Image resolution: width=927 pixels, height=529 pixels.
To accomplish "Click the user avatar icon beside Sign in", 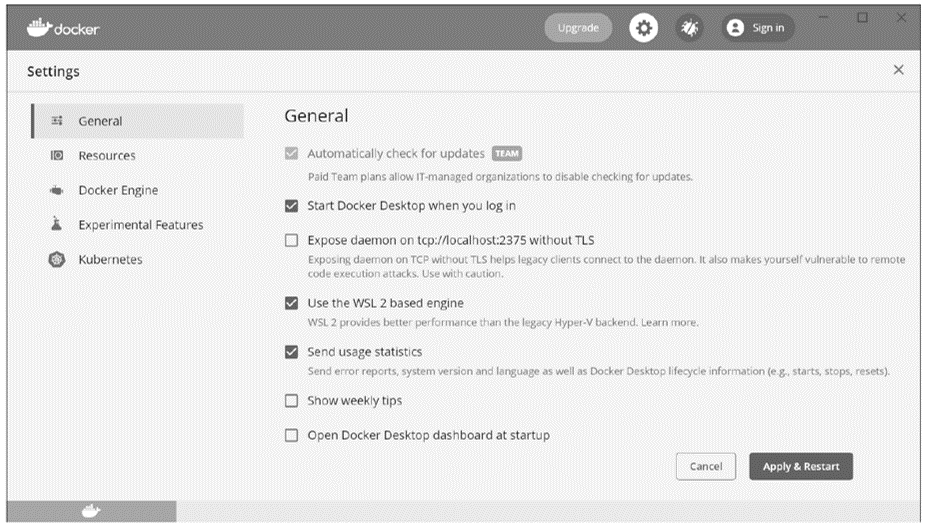I will (x=735, y=28).
